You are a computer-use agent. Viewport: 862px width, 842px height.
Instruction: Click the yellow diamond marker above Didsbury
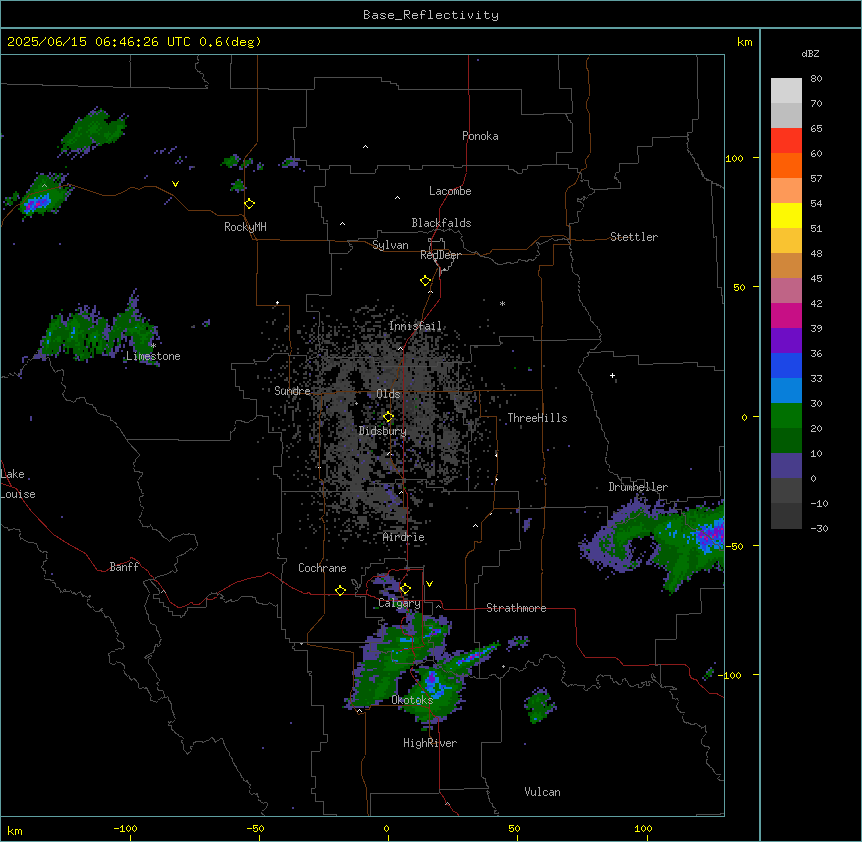coord(388,417)
